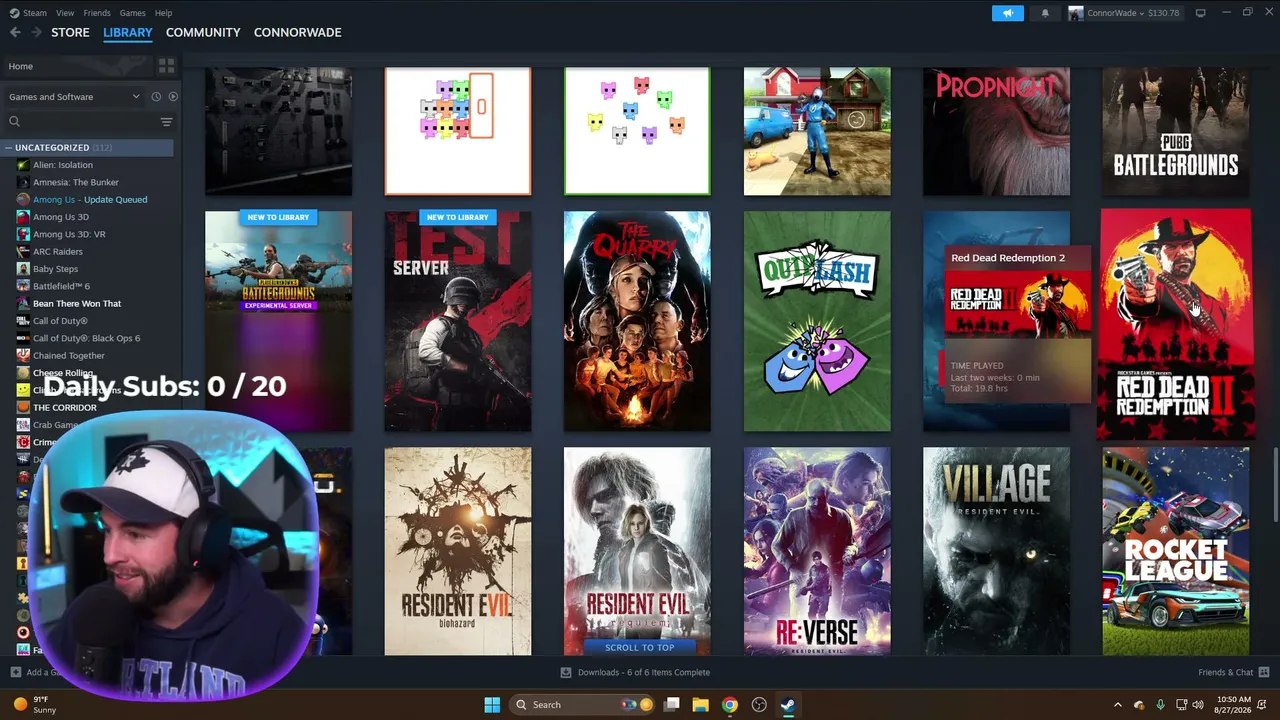The width and height of the screenshot is (1280, 720).
Task: Open the Friends menu
Action: point(97,13)
